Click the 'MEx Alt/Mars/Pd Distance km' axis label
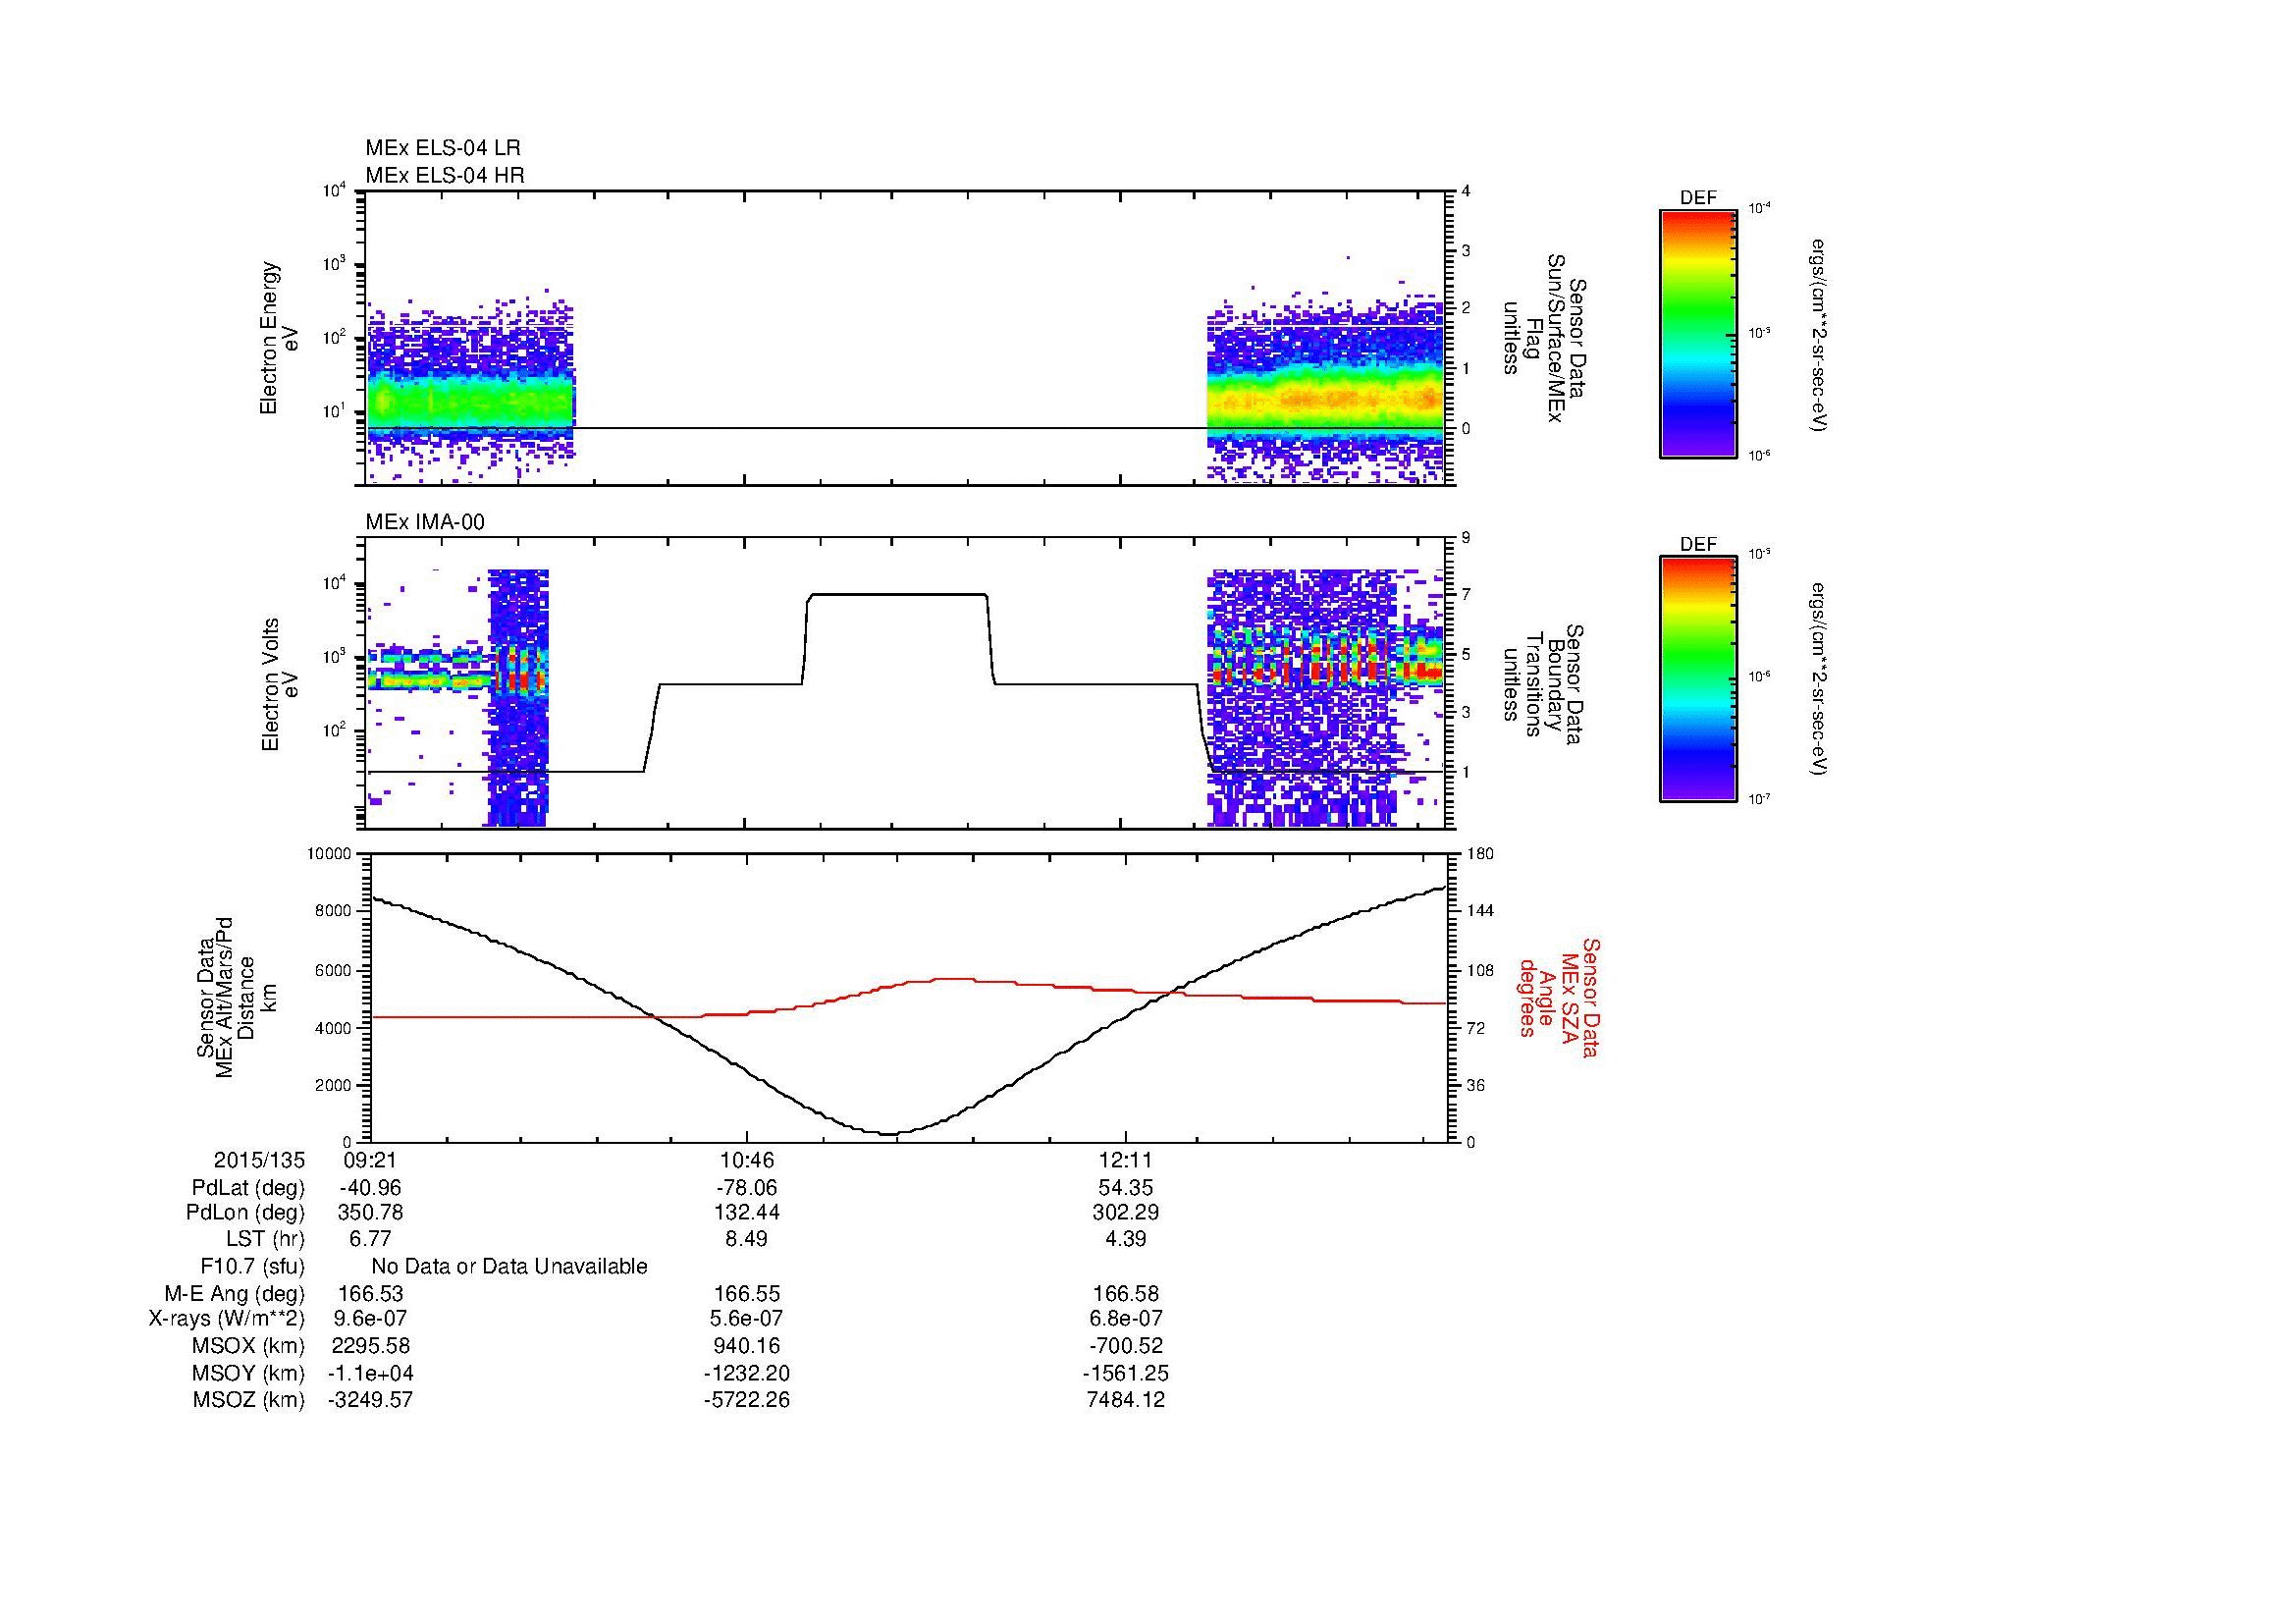Image resolution: width=2296 pixels, height=1623 pixels. (x=235, y=997)
